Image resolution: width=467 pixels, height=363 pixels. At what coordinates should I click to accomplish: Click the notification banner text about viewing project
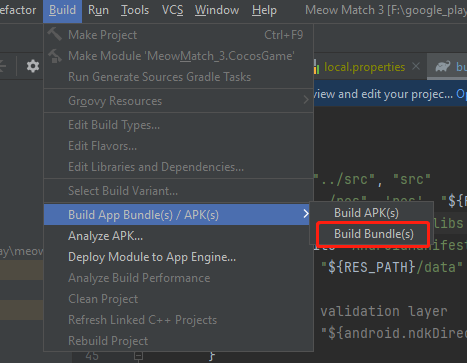click(383, 94)
